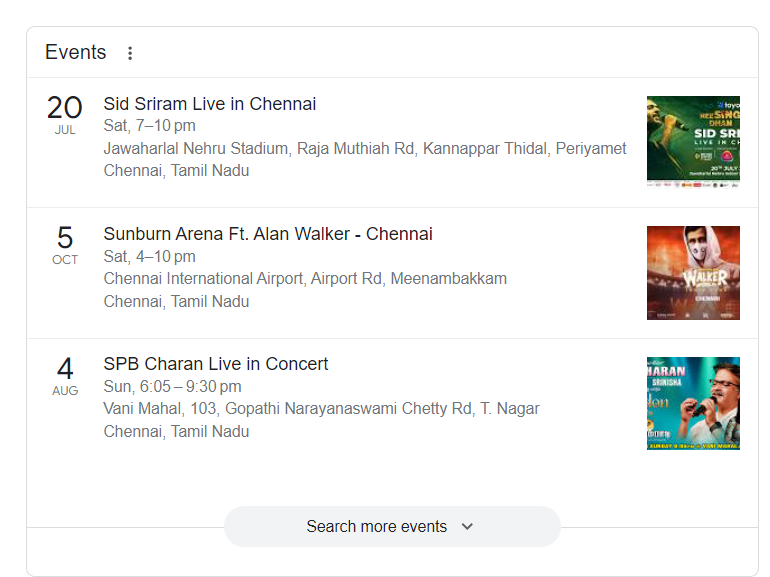Click Chennai, Tamil Nadu under SPB Charan event
The image size is (770, 577).
[176, 431]
